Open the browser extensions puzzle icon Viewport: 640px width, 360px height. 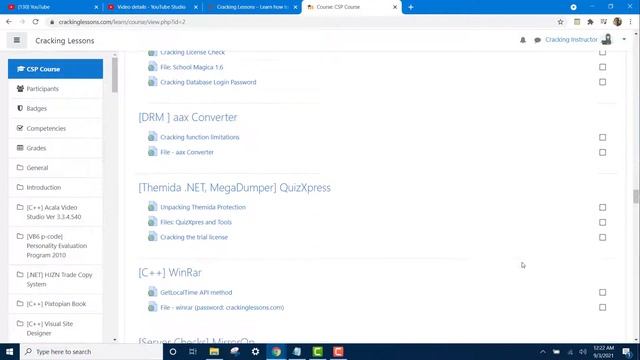pos(590,22)
